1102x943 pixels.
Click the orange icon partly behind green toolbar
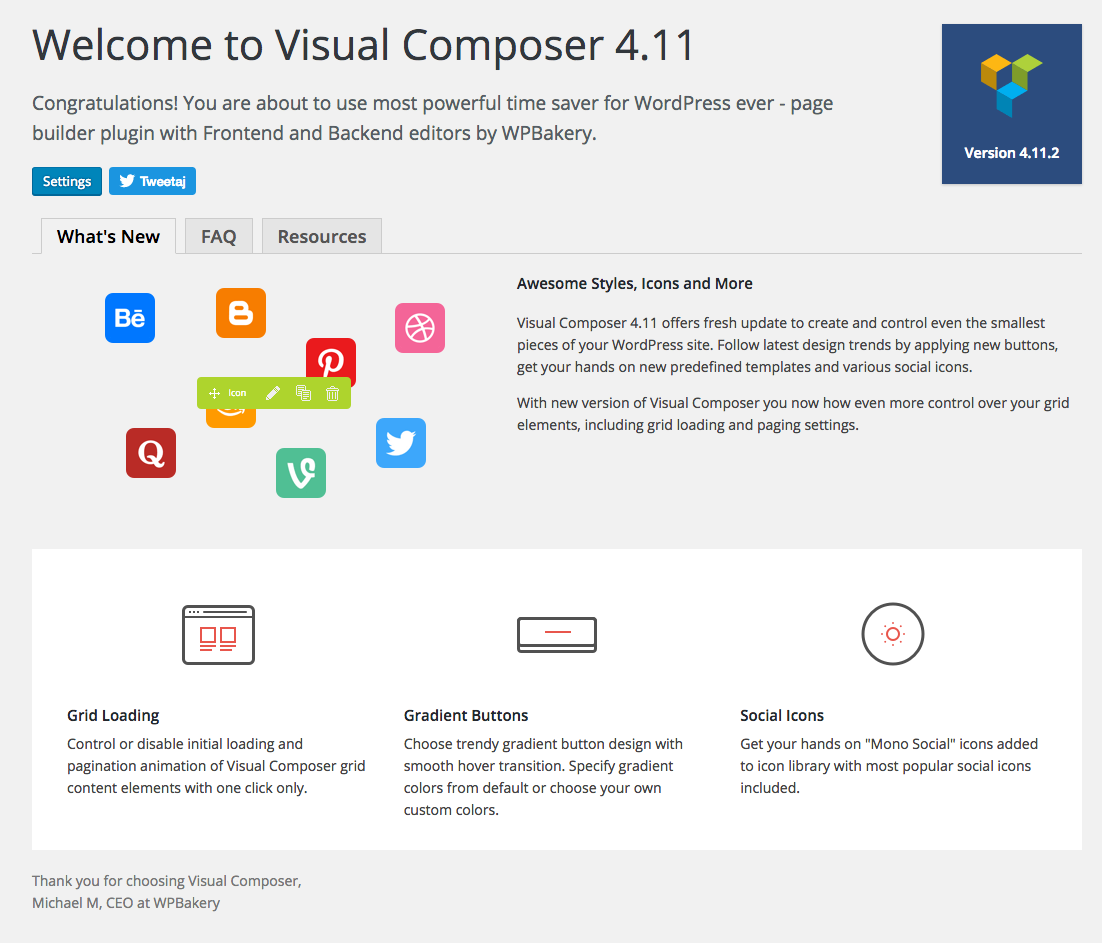click(x=231, y=418)
